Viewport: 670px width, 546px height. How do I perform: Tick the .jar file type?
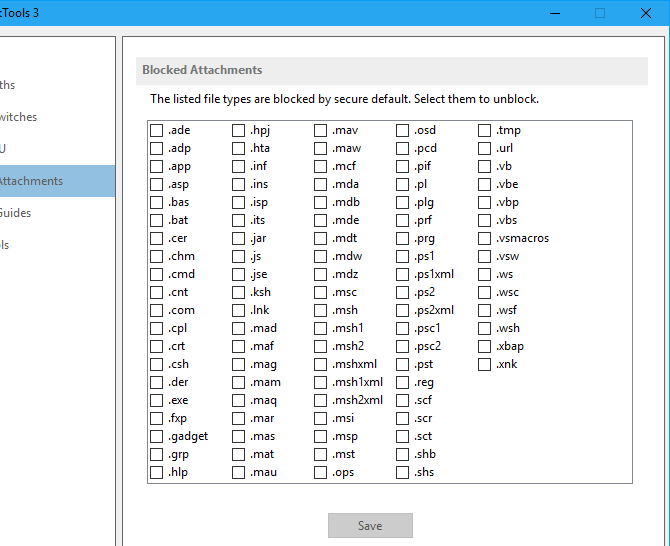(238, 238)
